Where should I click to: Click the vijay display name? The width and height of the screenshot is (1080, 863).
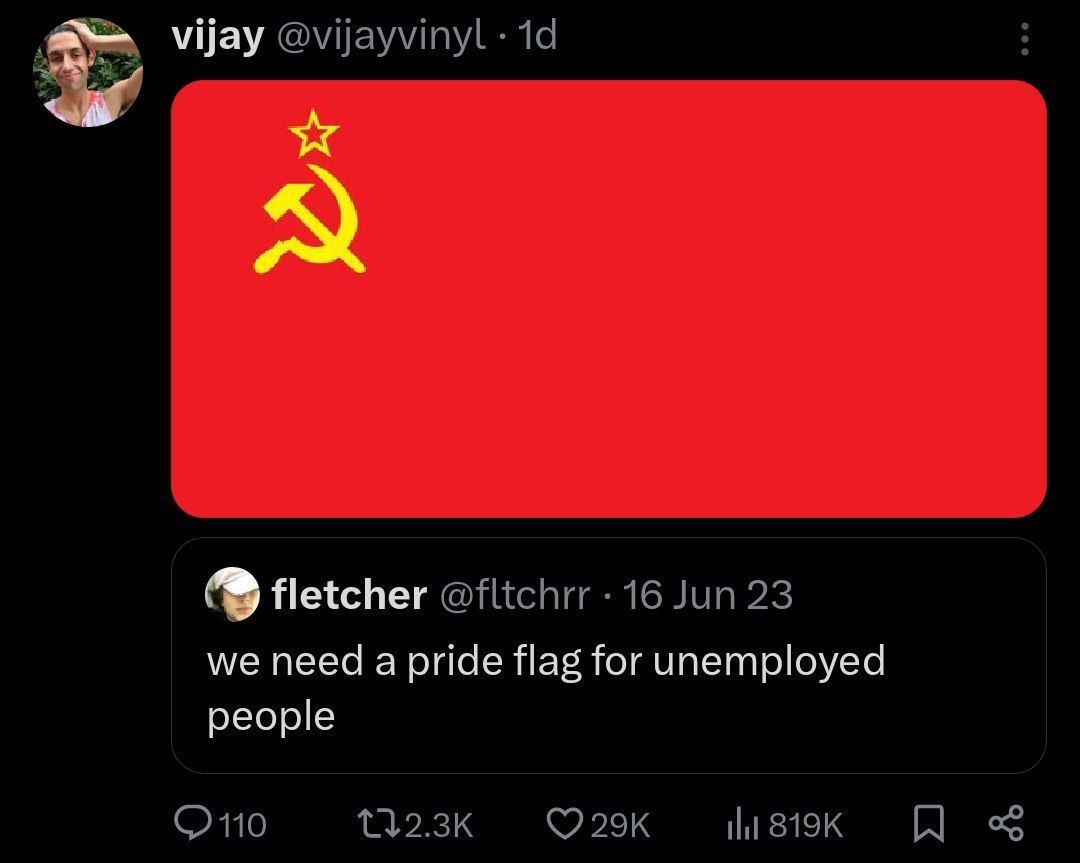click(x=218, y=37)
